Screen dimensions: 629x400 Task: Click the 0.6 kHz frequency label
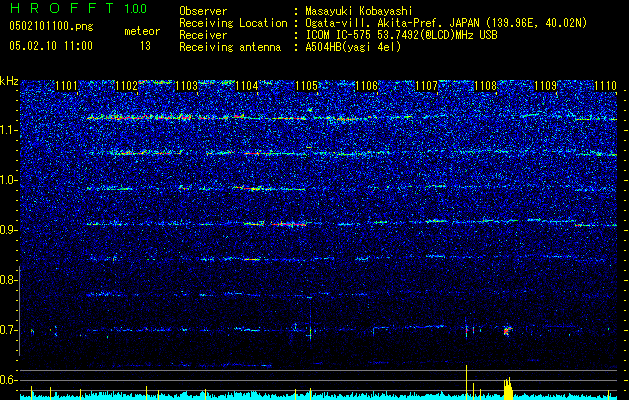click(x=8, y=380)
